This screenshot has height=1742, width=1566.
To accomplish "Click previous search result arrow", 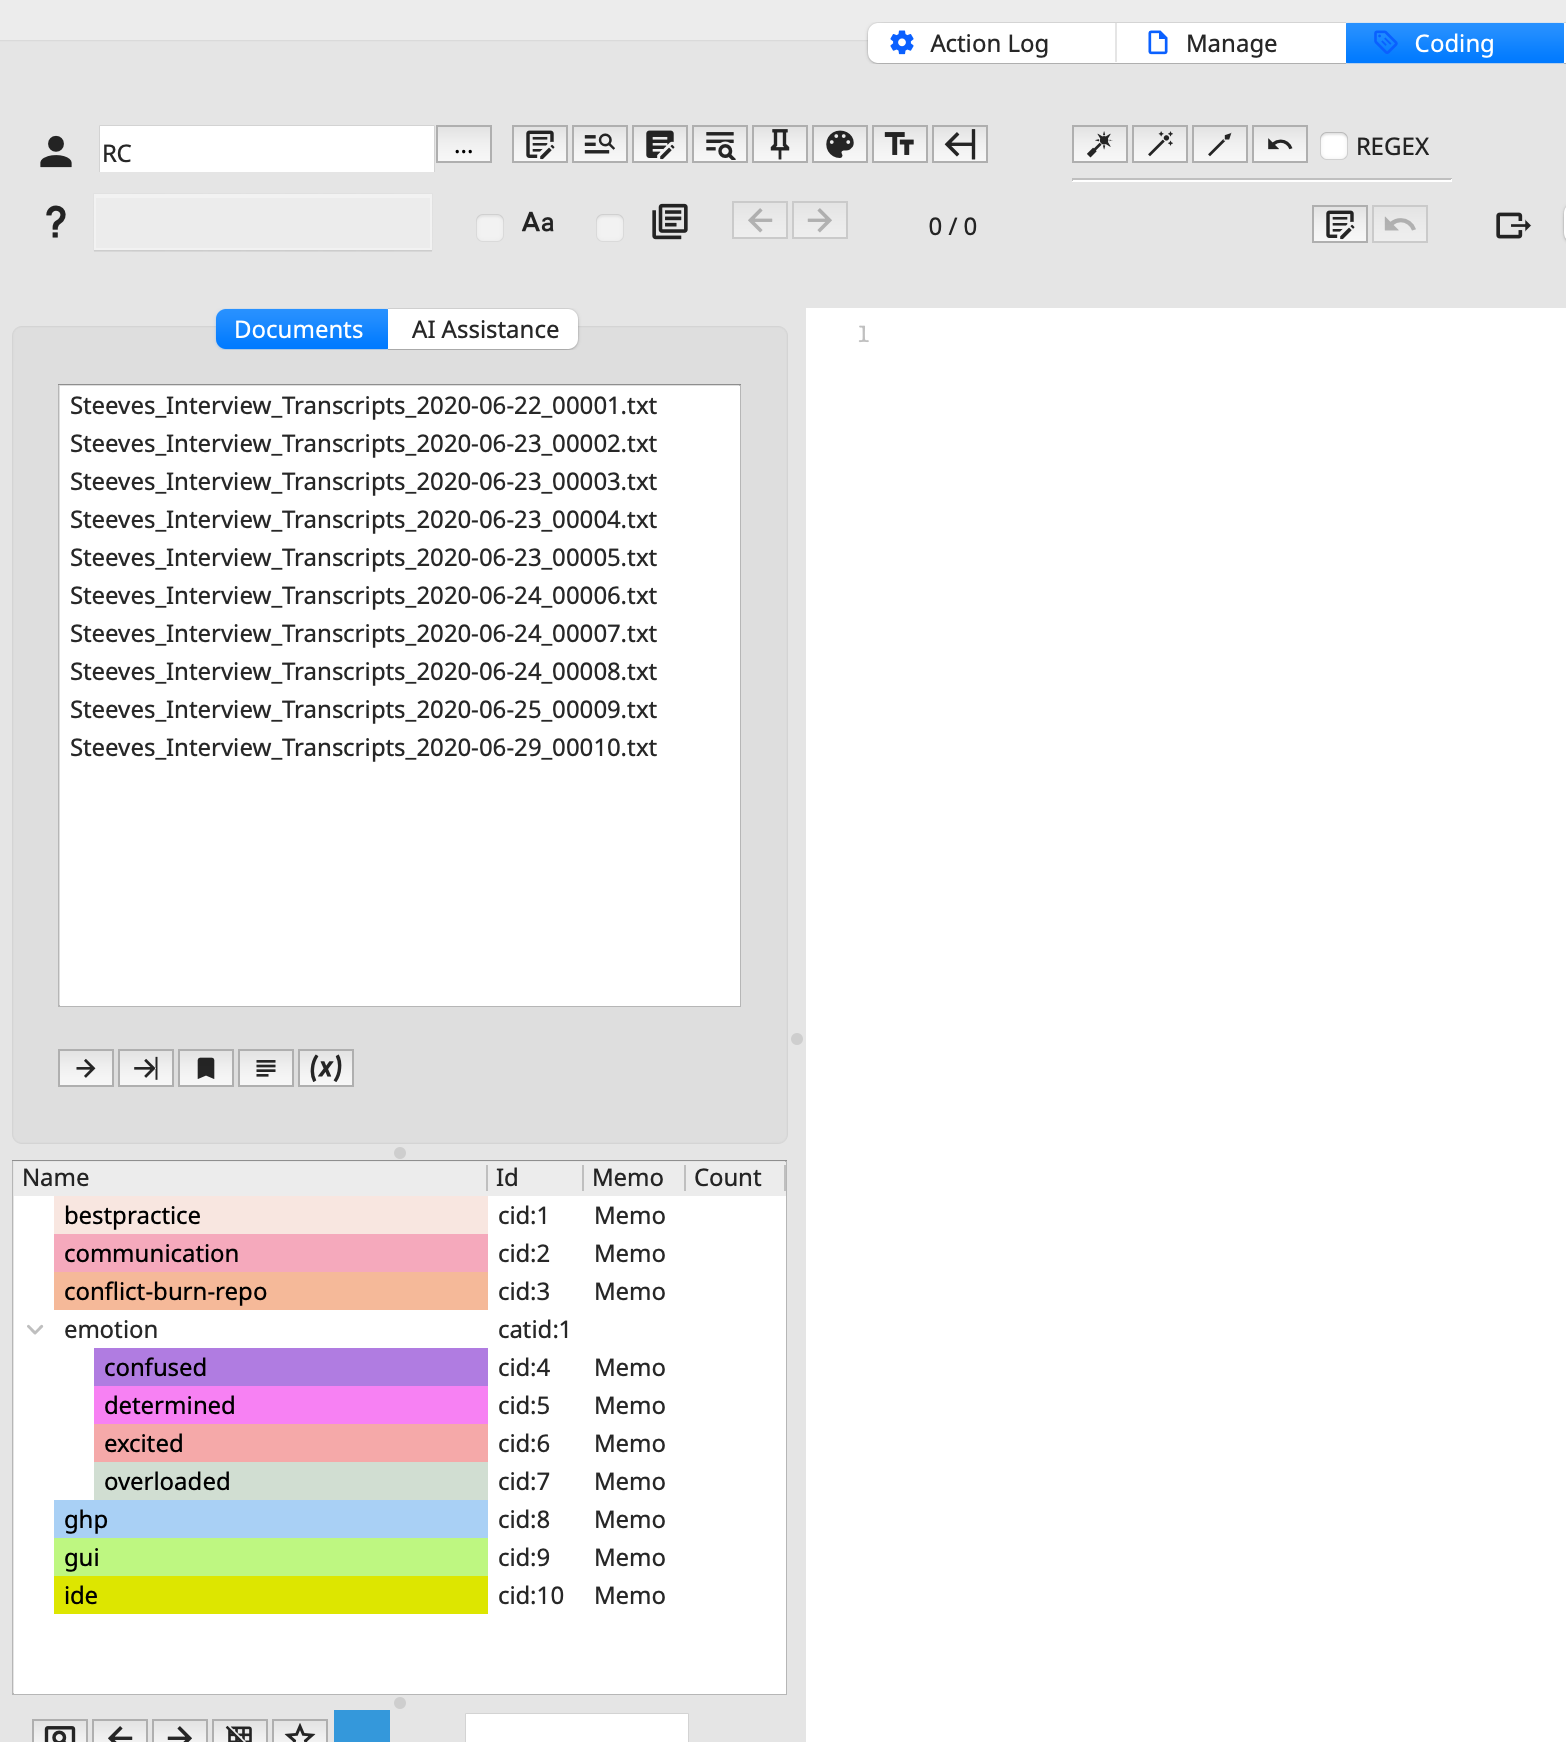I will pos(759,220).
